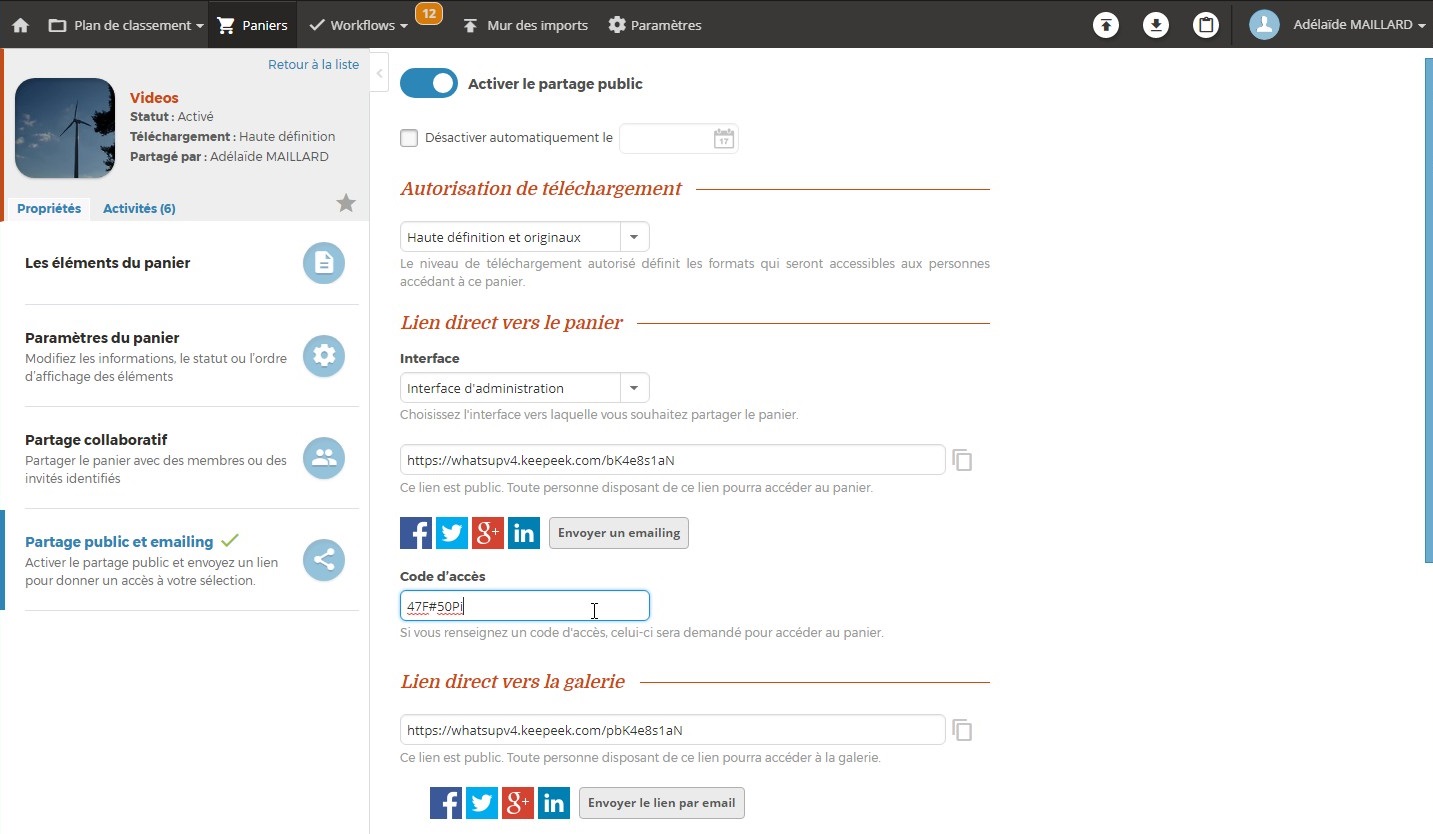Share basket link on LinkedIn
The image size is (1433, 834).
pyautogui.click(x=524, y=533)
